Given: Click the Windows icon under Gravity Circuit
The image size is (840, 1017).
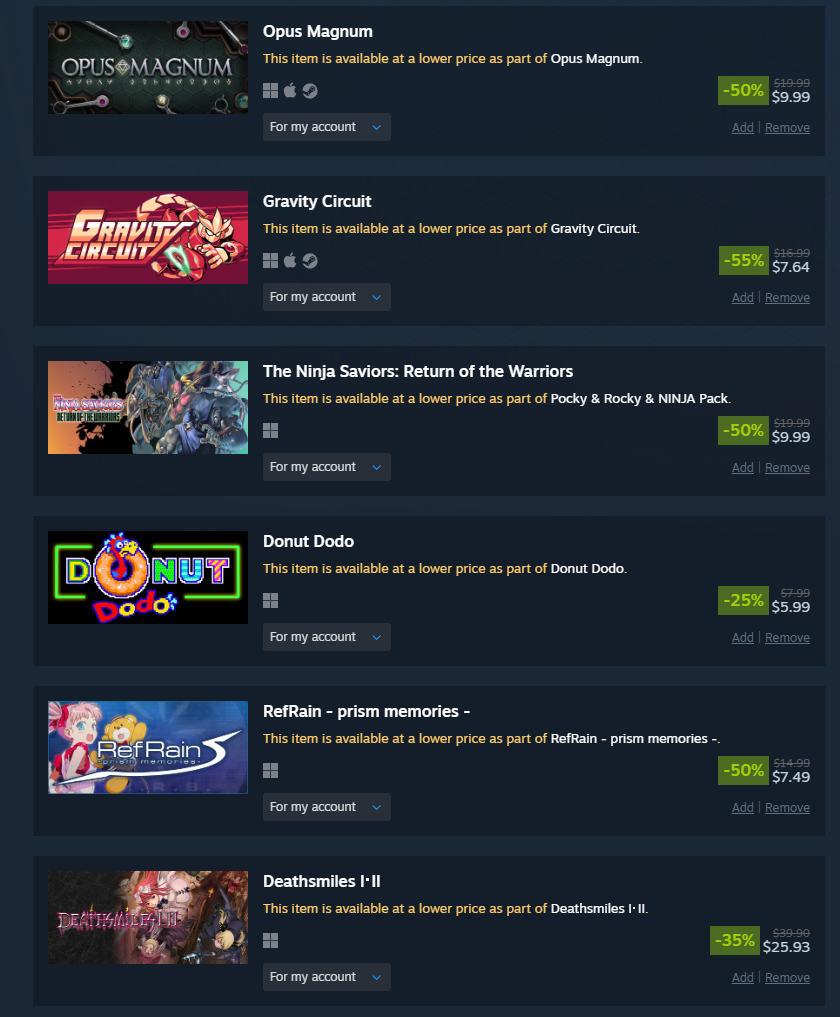Looking at the screenshot, I should click(x=270, y=261).
